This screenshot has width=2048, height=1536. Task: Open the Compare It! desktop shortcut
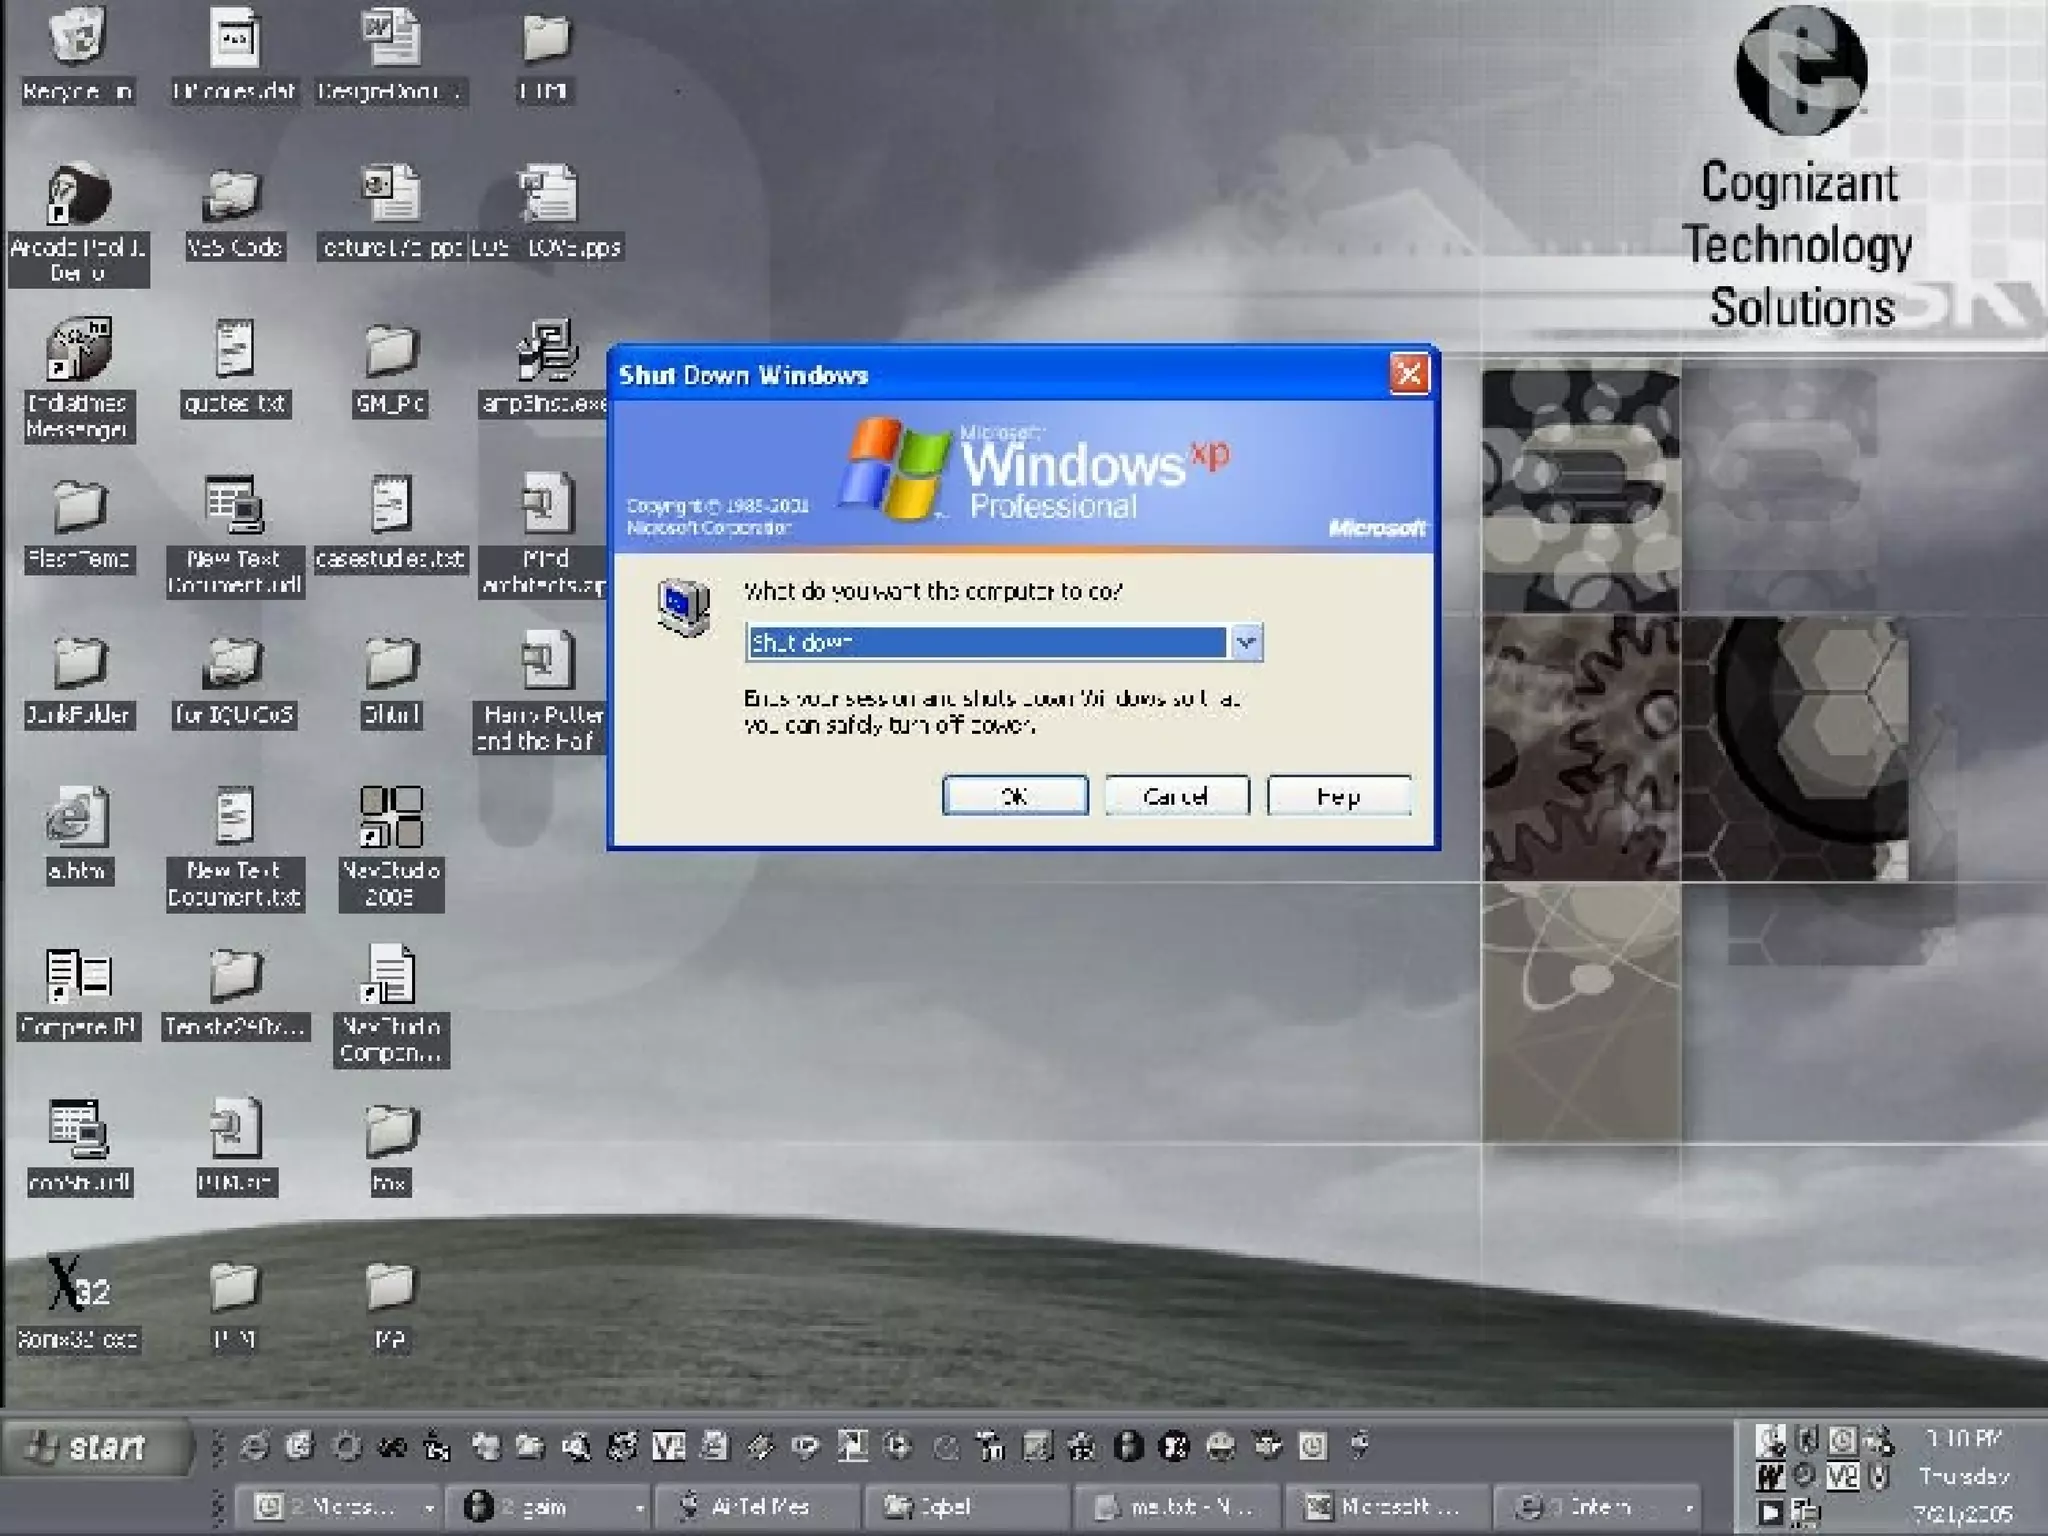[78, 975]
